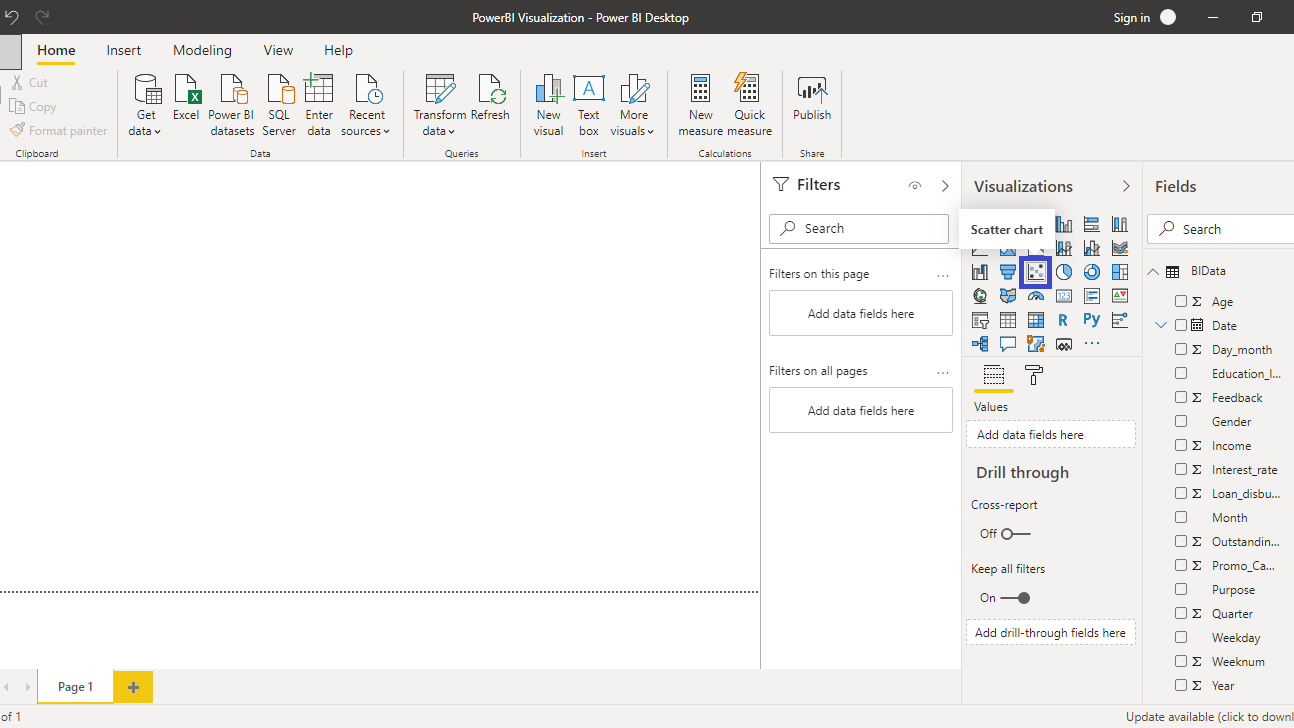Collapse the BIData table
Viewport: 1294px width, 728px height.
(1153, 271)
